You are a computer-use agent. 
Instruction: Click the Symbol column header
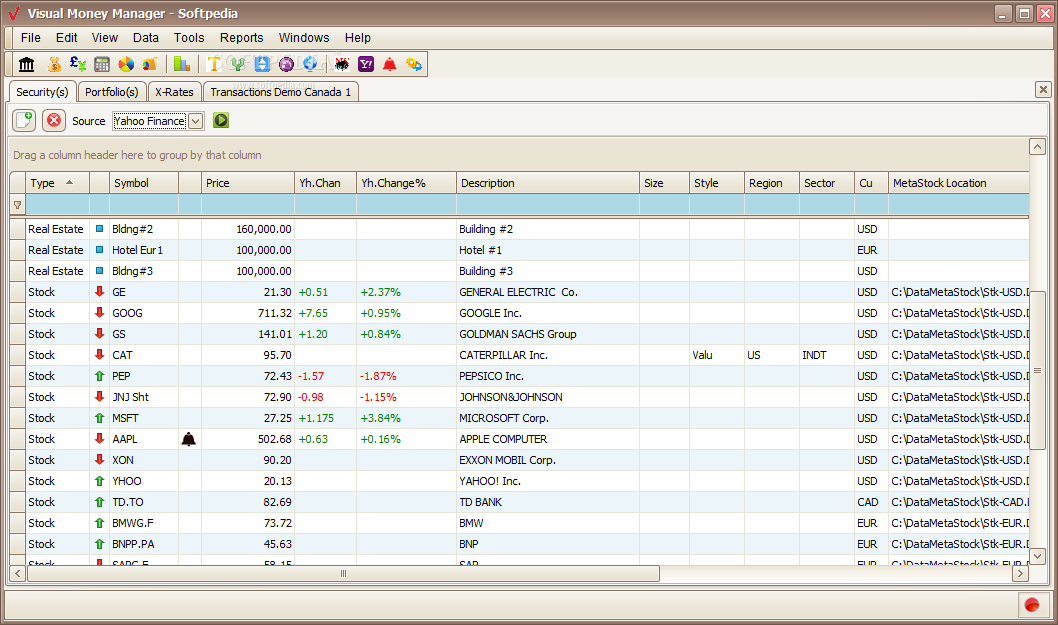pos(144,183)
